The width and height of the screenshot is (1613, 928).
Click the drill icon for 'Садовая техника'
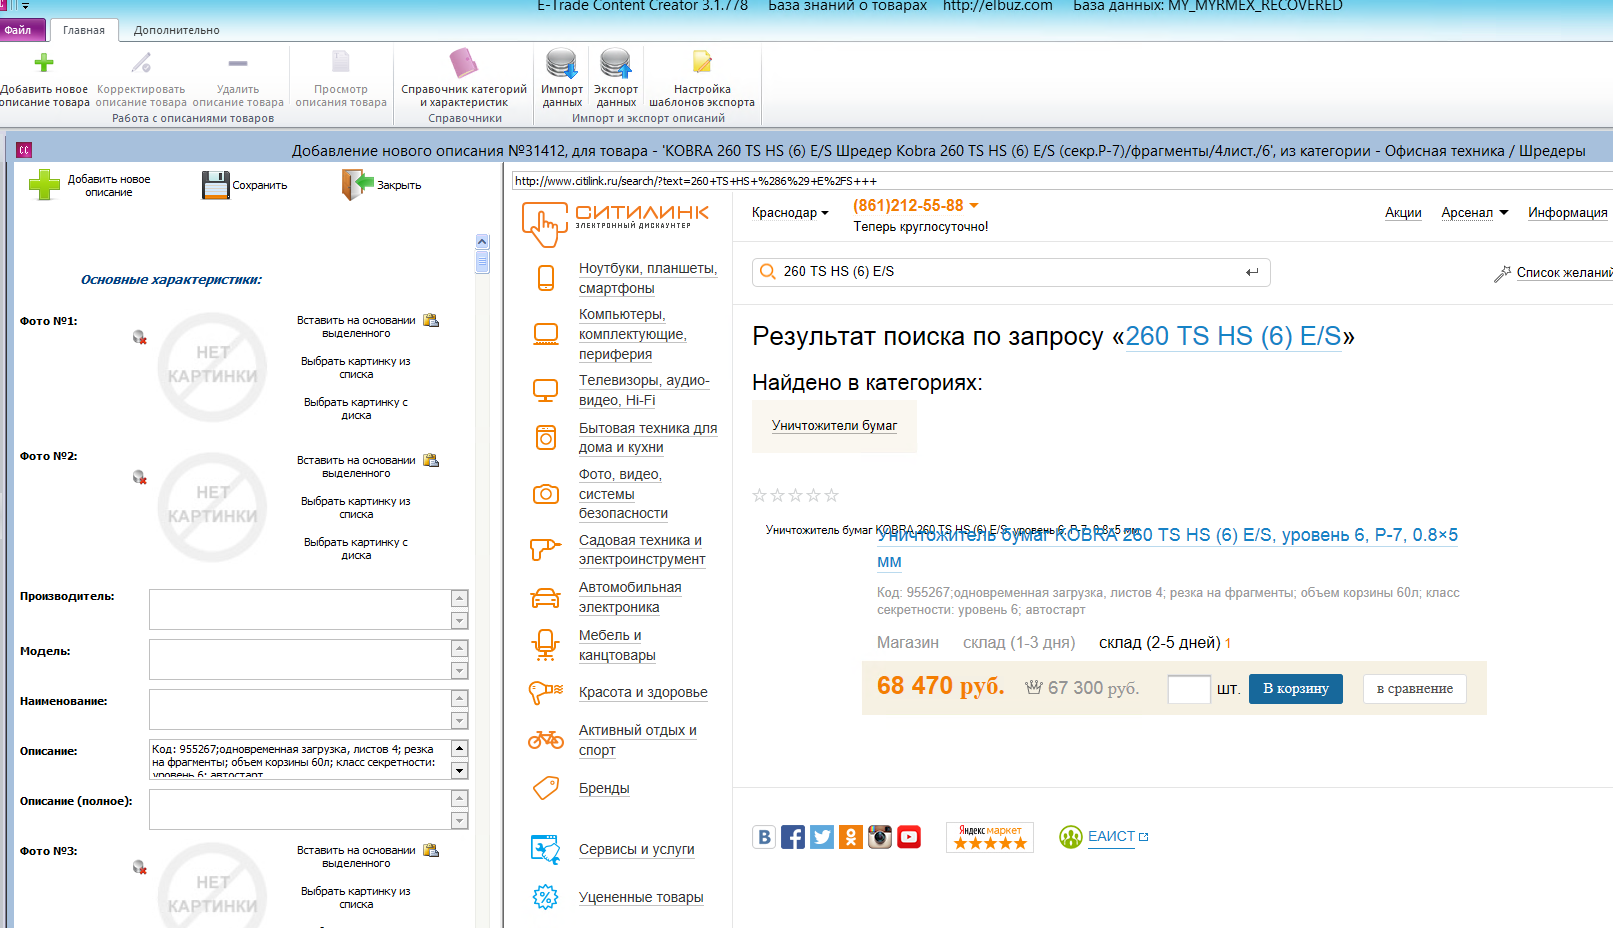pyautogui.click(x=545, y=549)
